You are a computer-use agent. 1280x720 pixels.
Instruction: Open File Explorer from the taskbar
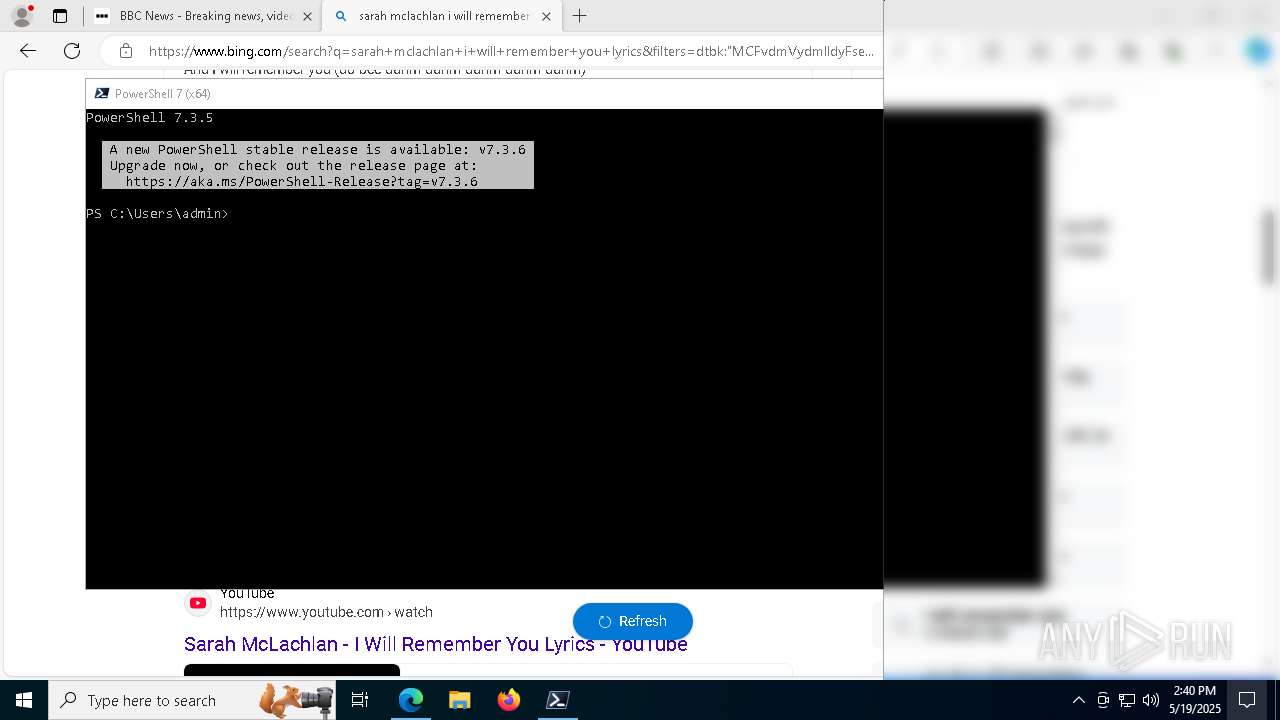click(x=460, y=700)
